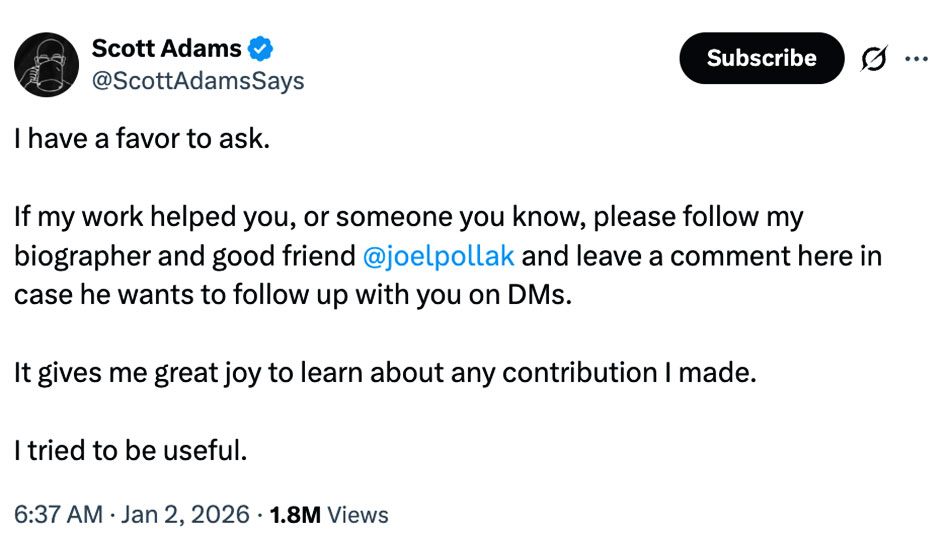Click the 6:37 AM post time

59,514
